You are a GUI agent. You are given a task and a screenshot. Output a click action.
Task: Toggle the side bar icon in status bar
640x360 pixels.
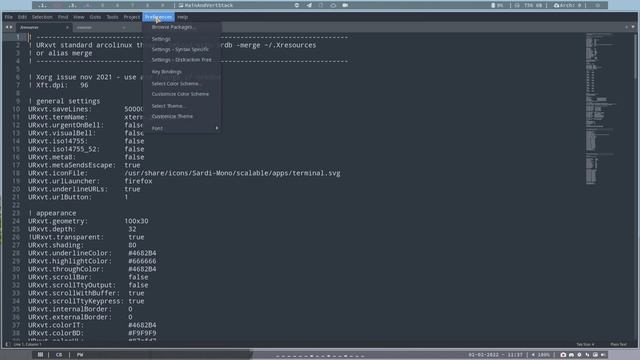point(7,344)
